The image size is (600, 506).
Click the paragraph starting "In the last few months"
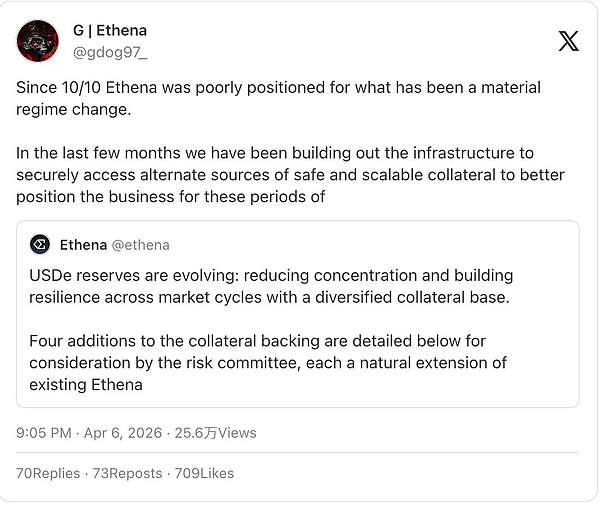tap(290, 175)
